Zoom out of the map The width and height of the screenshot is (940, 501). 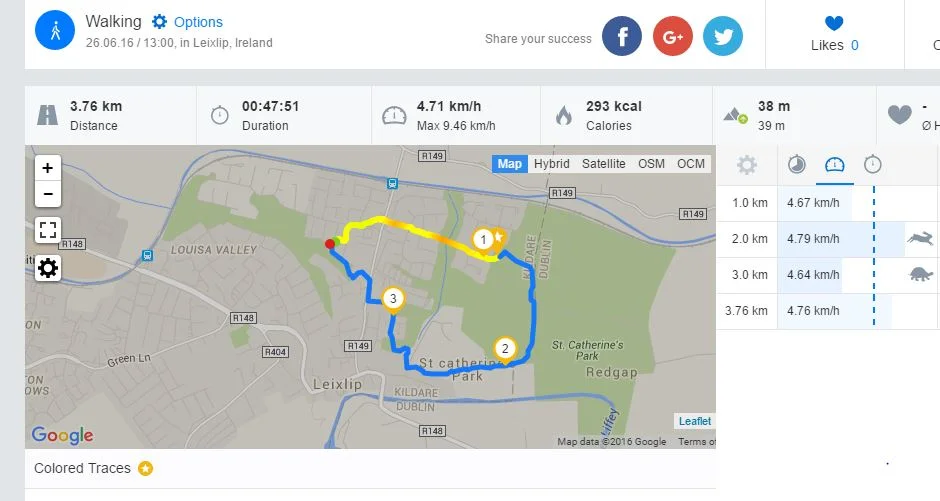[48, 193]
